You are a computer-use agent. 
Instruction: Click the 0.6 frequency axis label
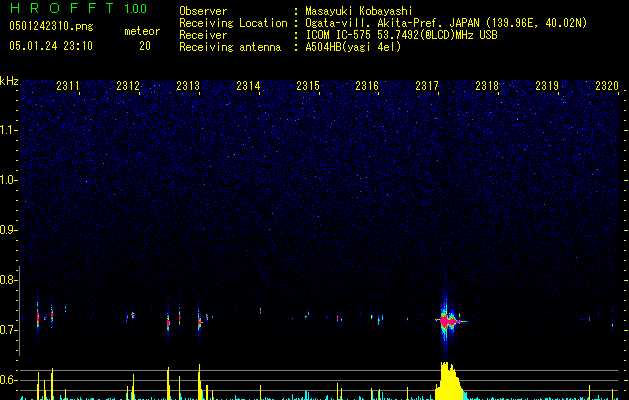(9, 380)
